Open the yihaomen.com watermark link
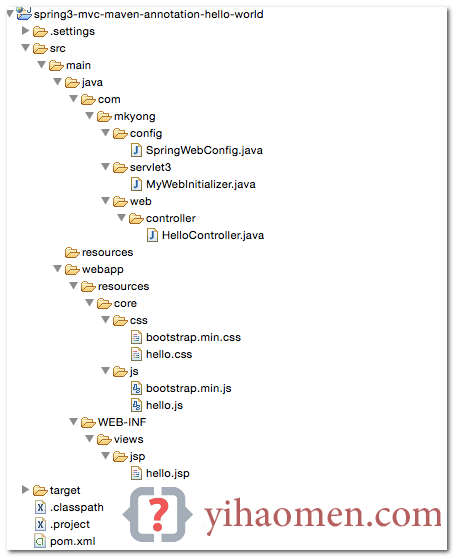454x557 pixels. click(x=323, y=515)
